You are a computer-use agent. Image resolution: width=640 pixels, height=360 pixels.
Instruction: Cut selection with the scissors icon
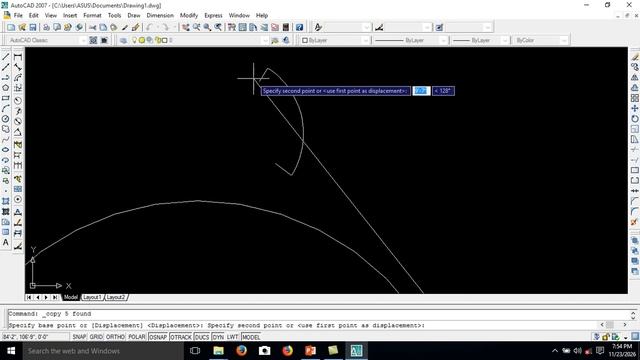93,27
